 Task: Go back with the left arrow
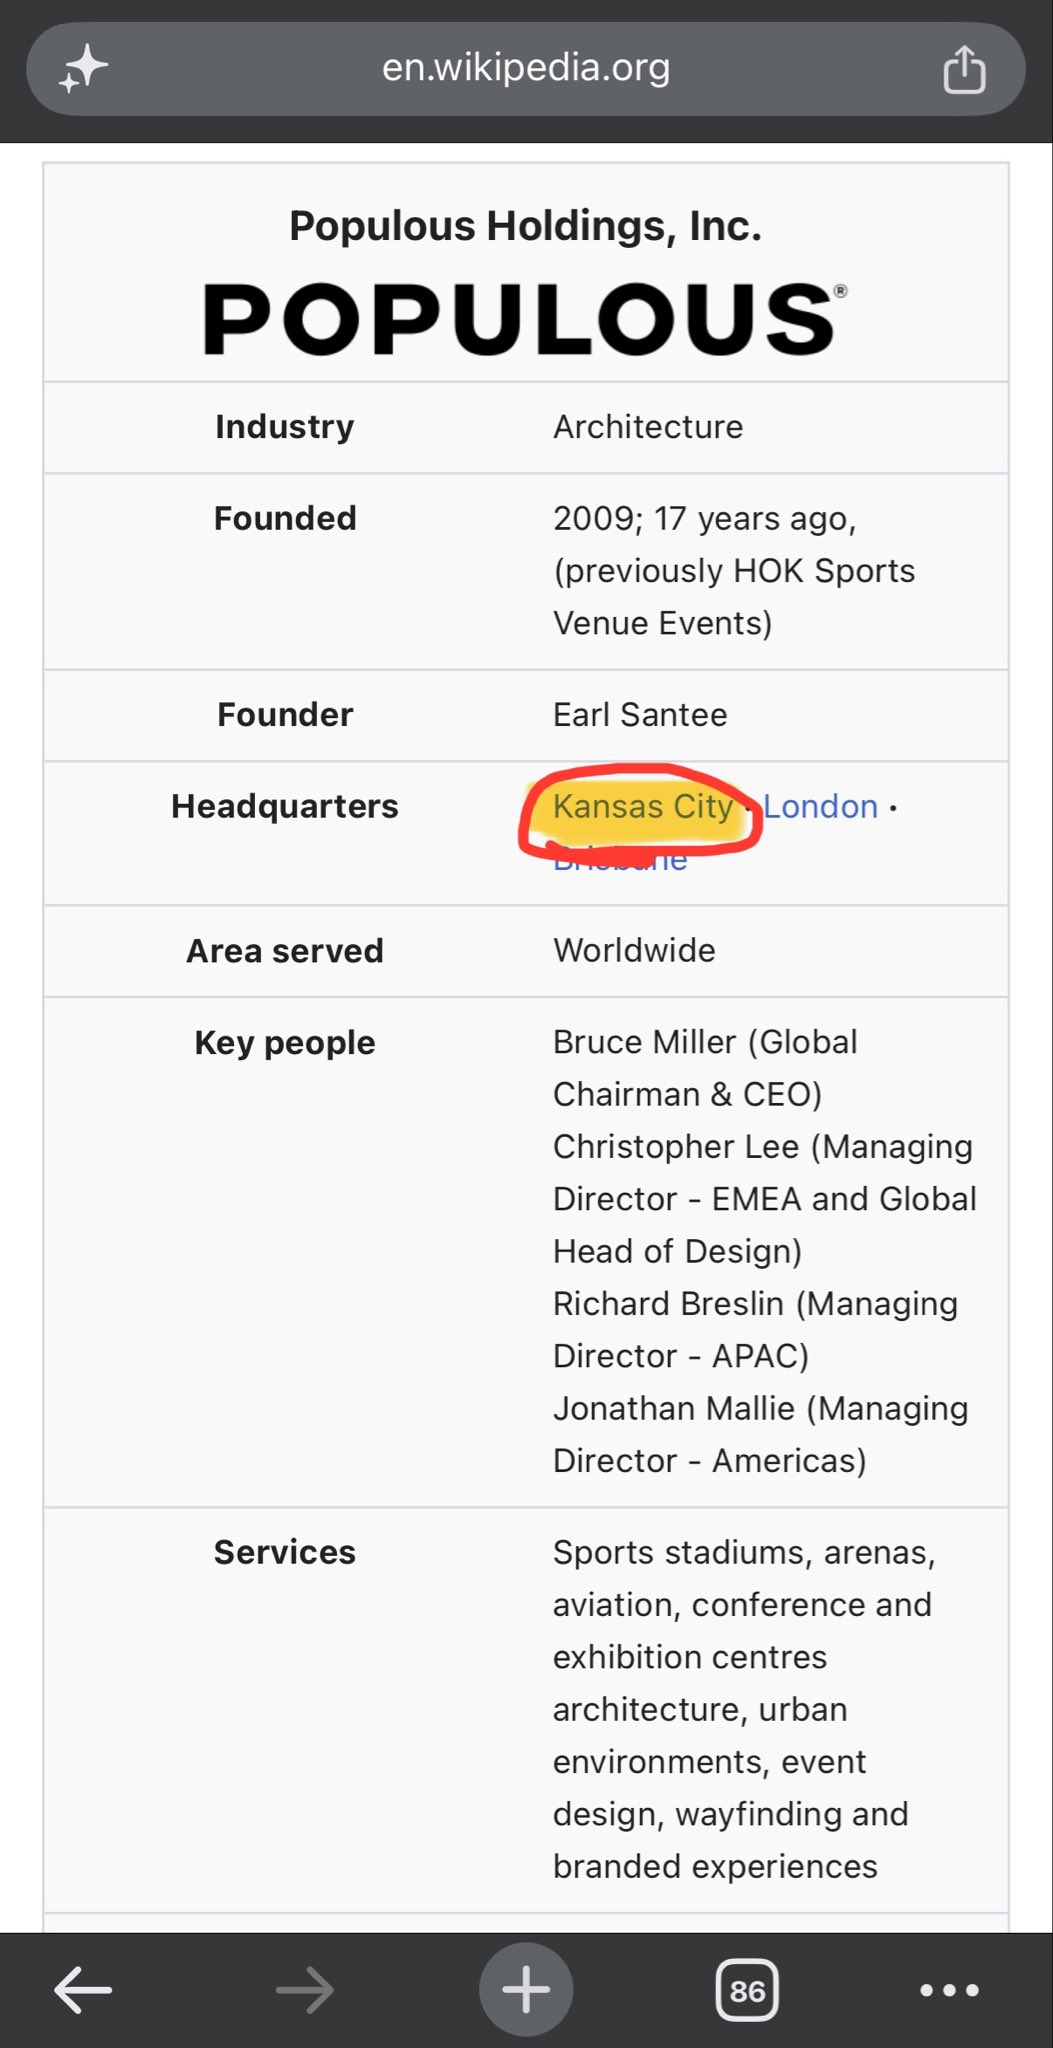(83, 1990)
